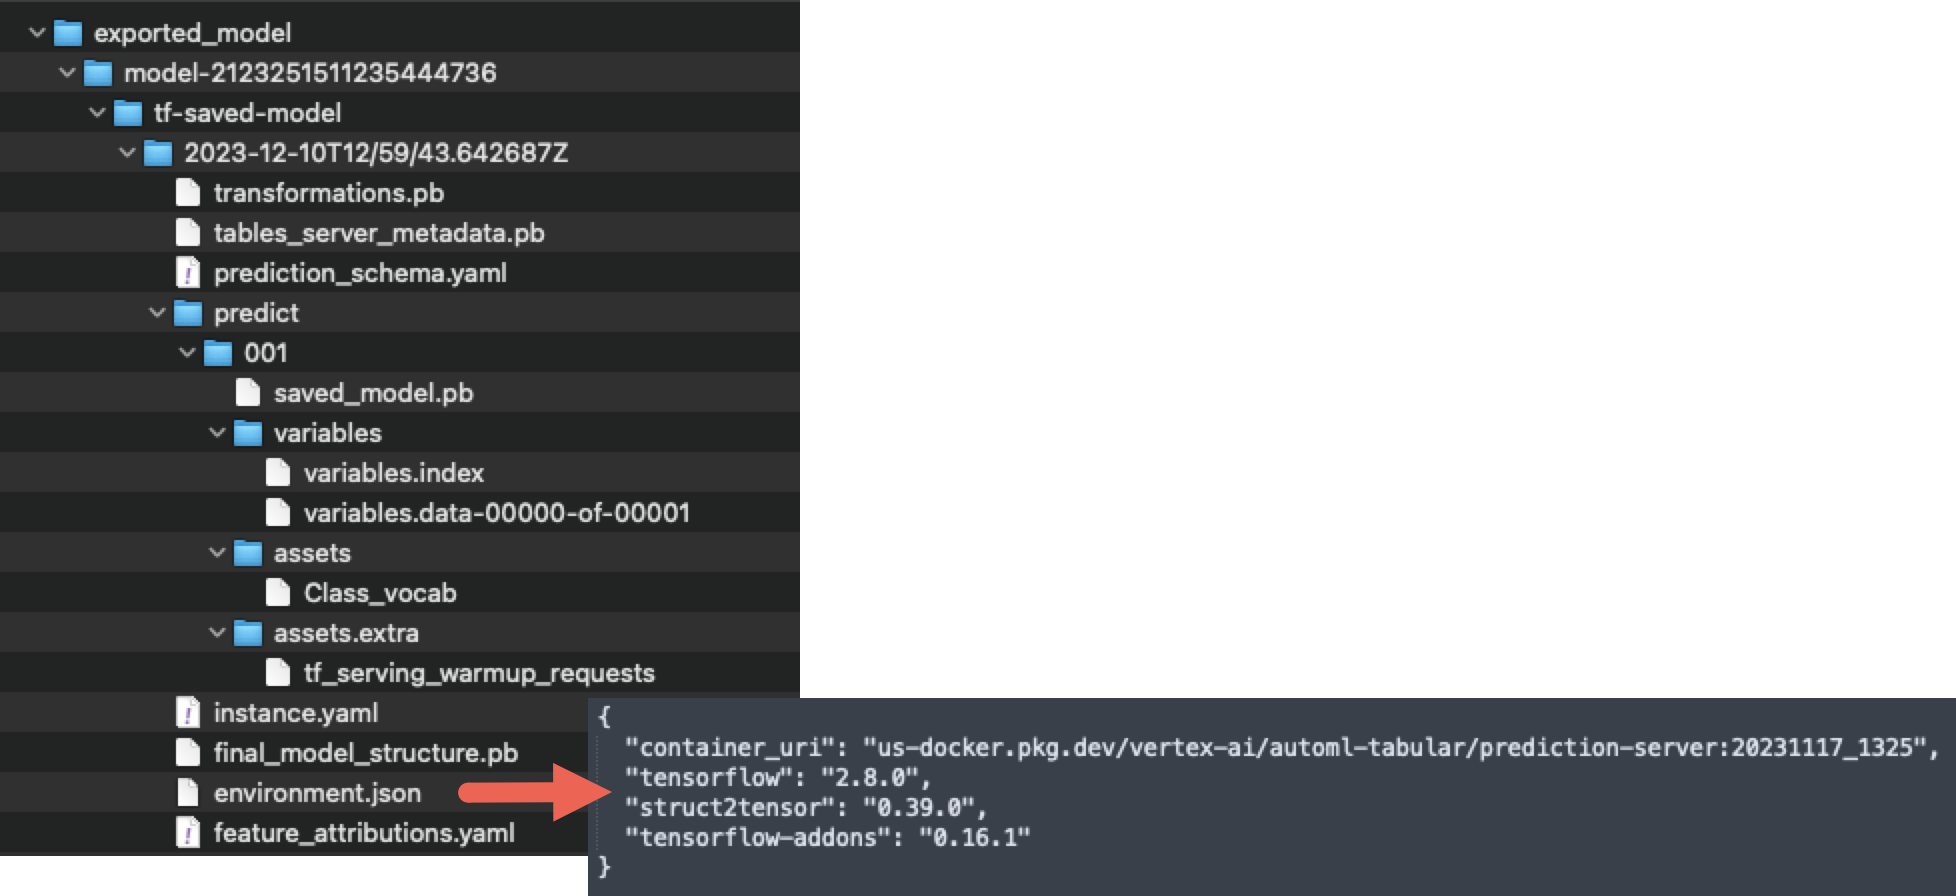This screenshot has width=1956, height=896.
Task: Click the folder icon for assets.extra
Action: point(247,632)
